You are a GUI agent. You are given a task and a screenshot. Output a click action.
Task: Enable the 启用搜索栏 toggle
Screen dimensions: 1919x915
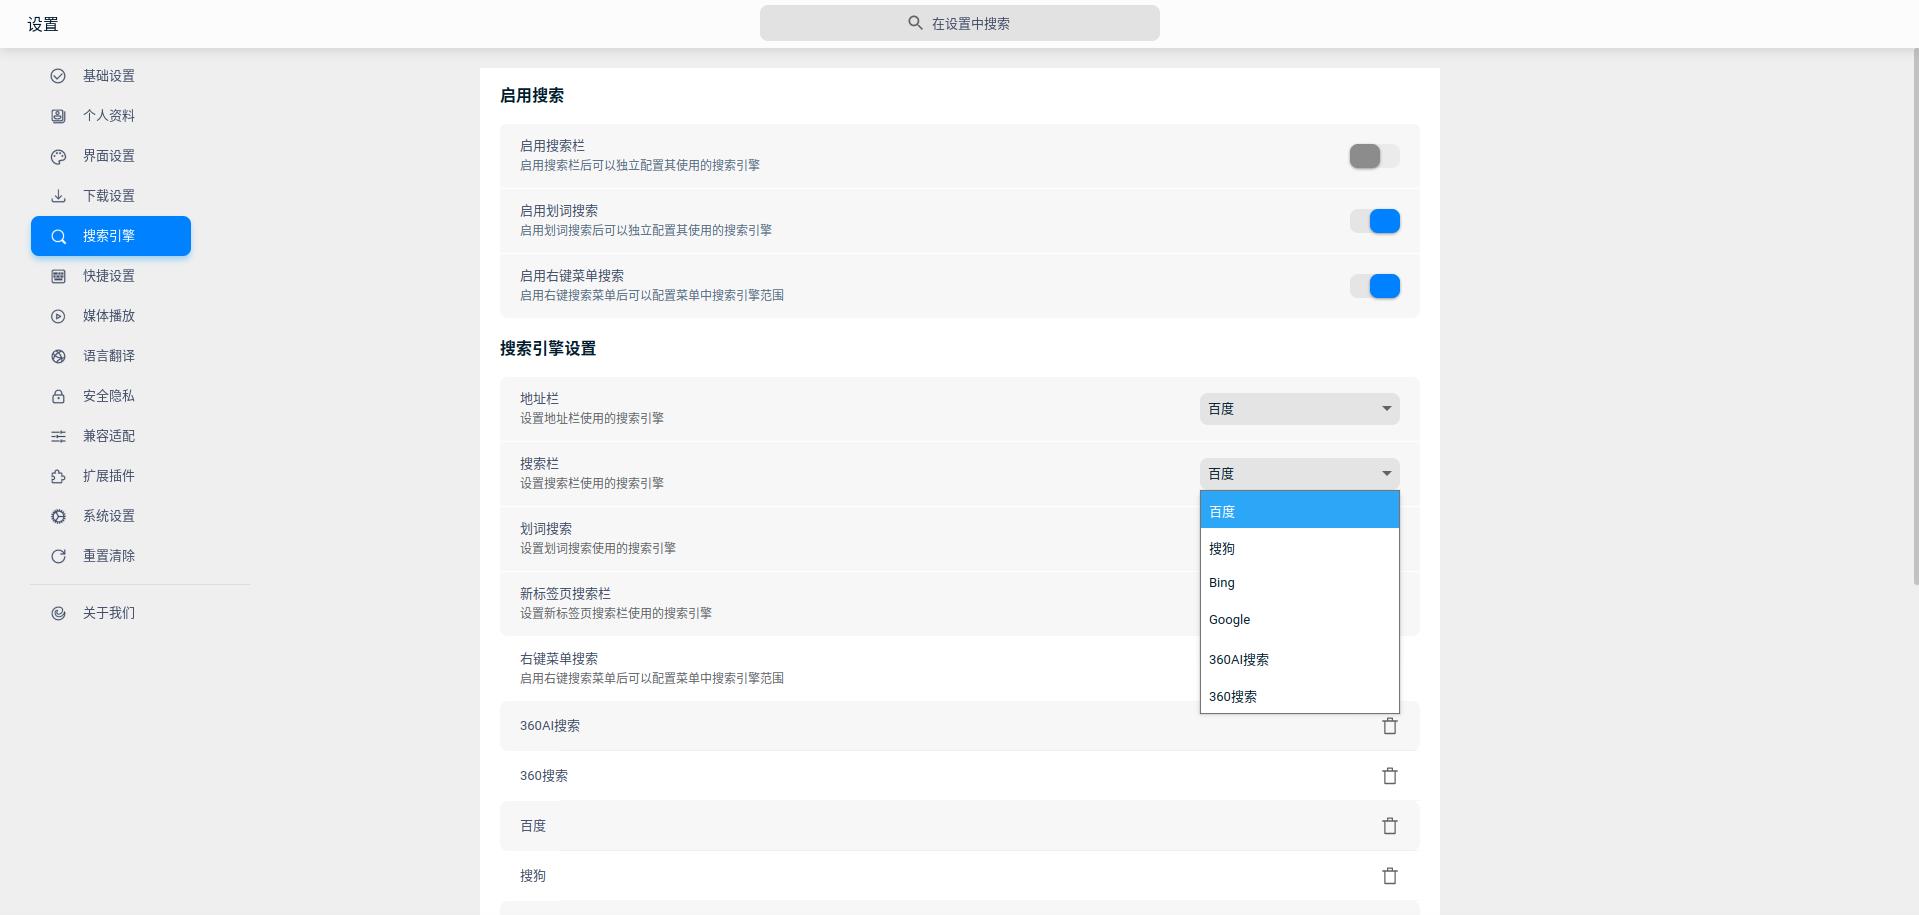coord(1374,156)
